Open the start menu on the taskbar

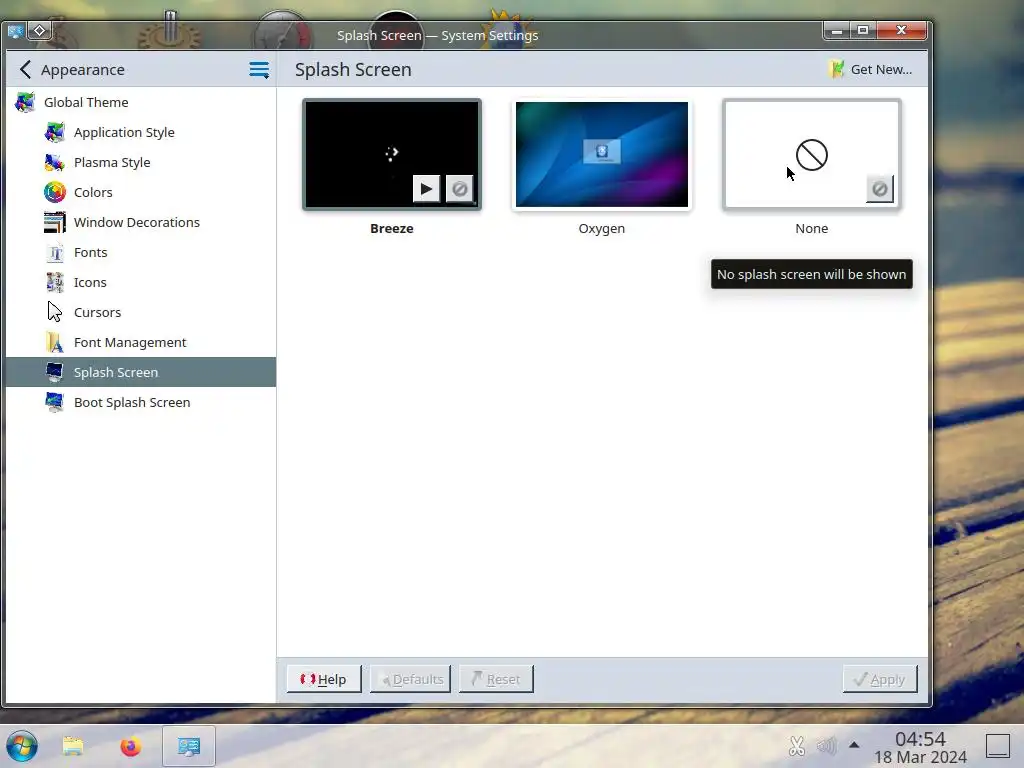click(22, 746)
